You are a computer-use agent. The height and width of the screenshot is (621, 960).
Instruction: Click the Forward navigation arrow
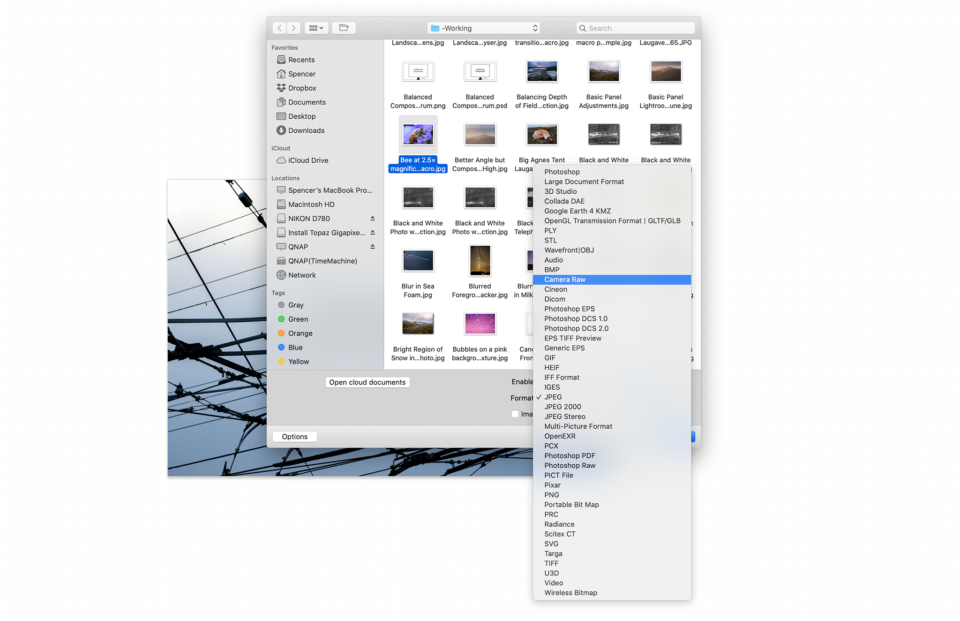pyautogui.click(x=293, y=28)
